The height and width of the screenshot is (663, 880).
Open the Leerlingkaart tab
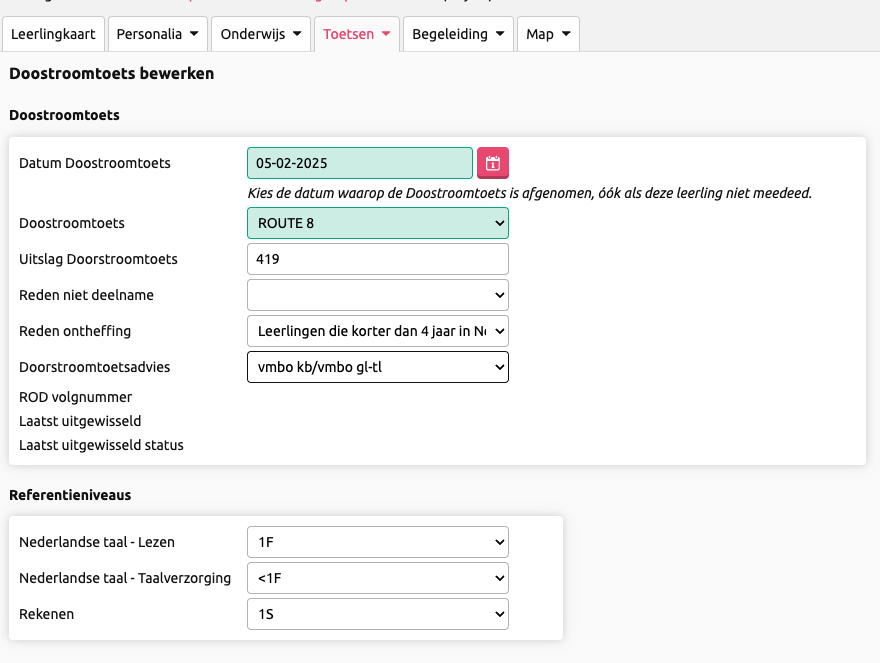click(x=53, y=34)
